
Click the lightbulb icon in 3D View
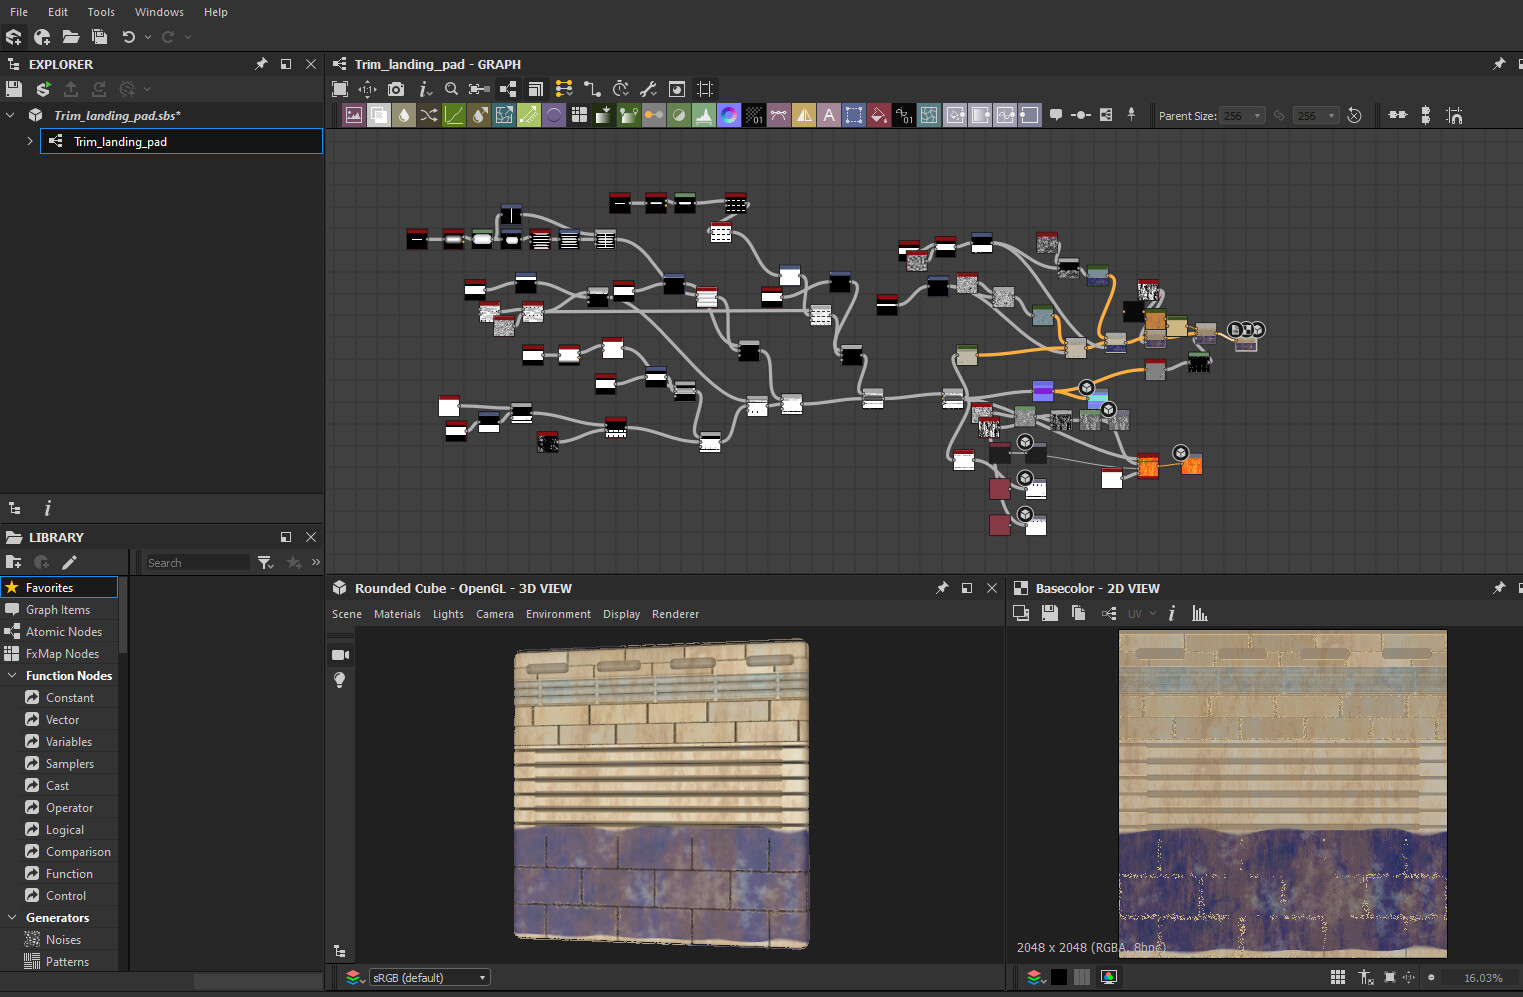coord(340,680)
